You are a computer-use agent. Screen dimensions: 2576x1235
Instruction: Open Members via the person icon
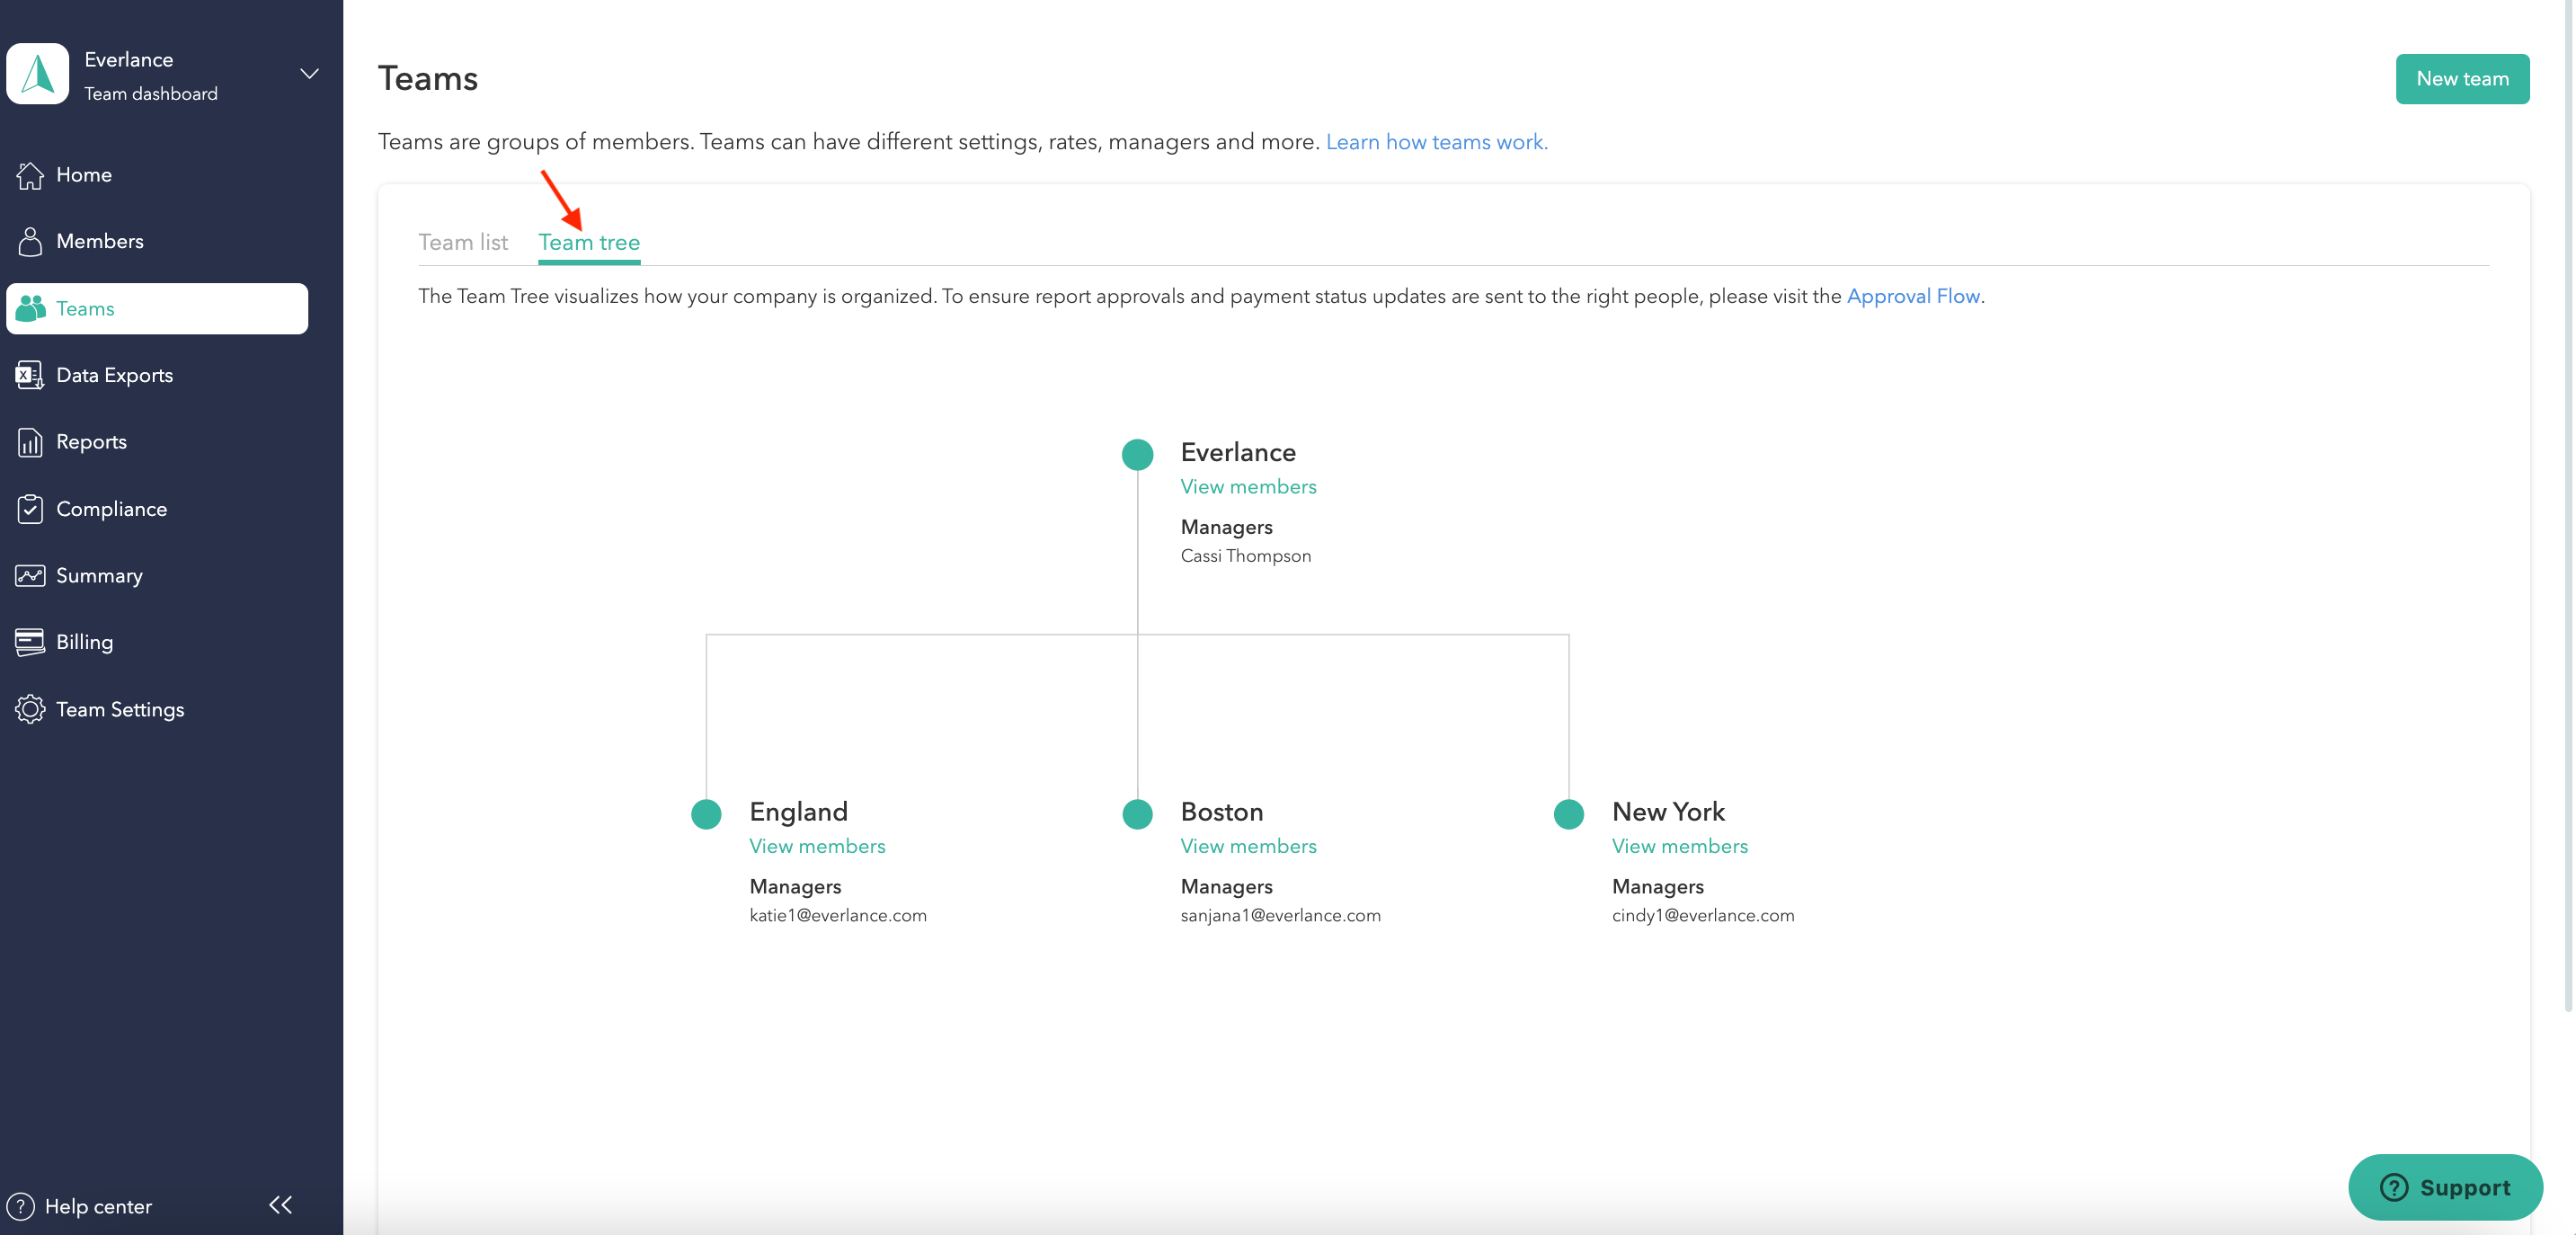[x=30, y=241]
